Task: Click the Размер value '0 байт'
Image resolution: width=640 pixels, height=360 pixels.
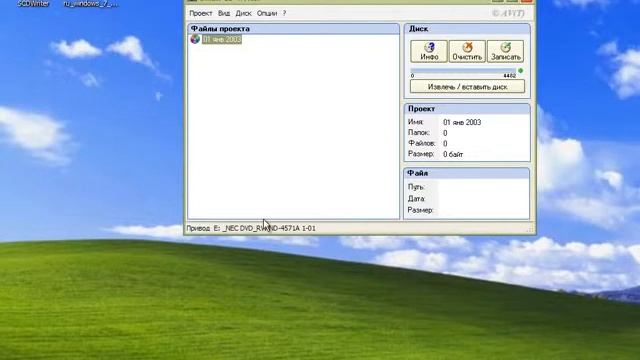Action: click(x=453, y=154)
